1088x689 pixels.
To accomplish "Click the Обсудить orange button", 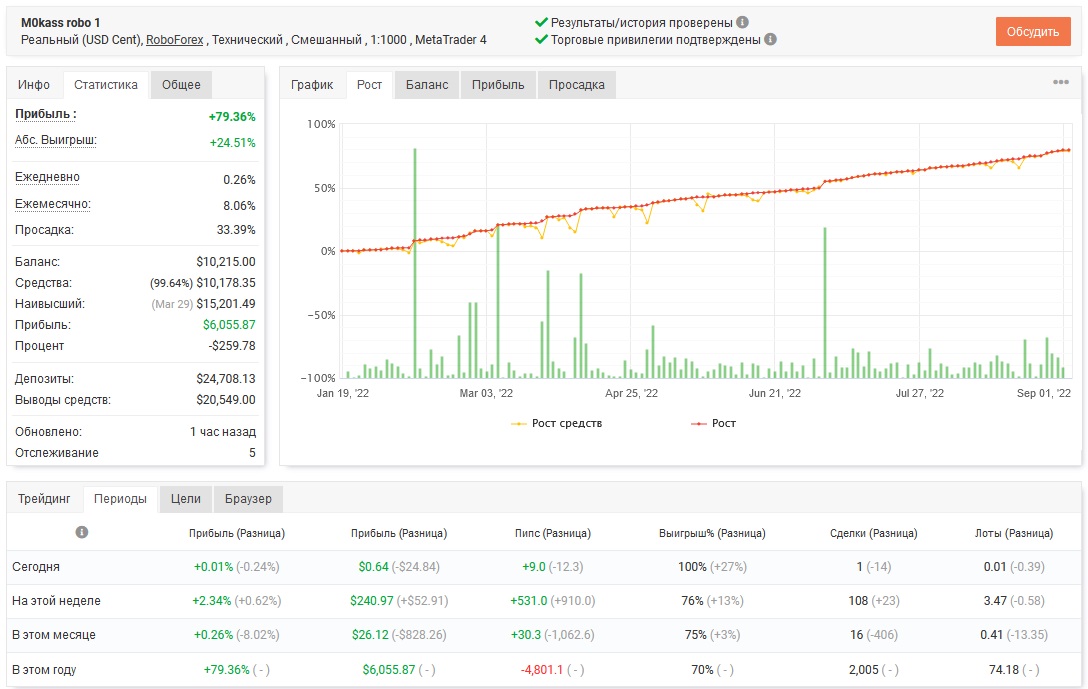I will pyautogui.click(x=1032, y=32).
